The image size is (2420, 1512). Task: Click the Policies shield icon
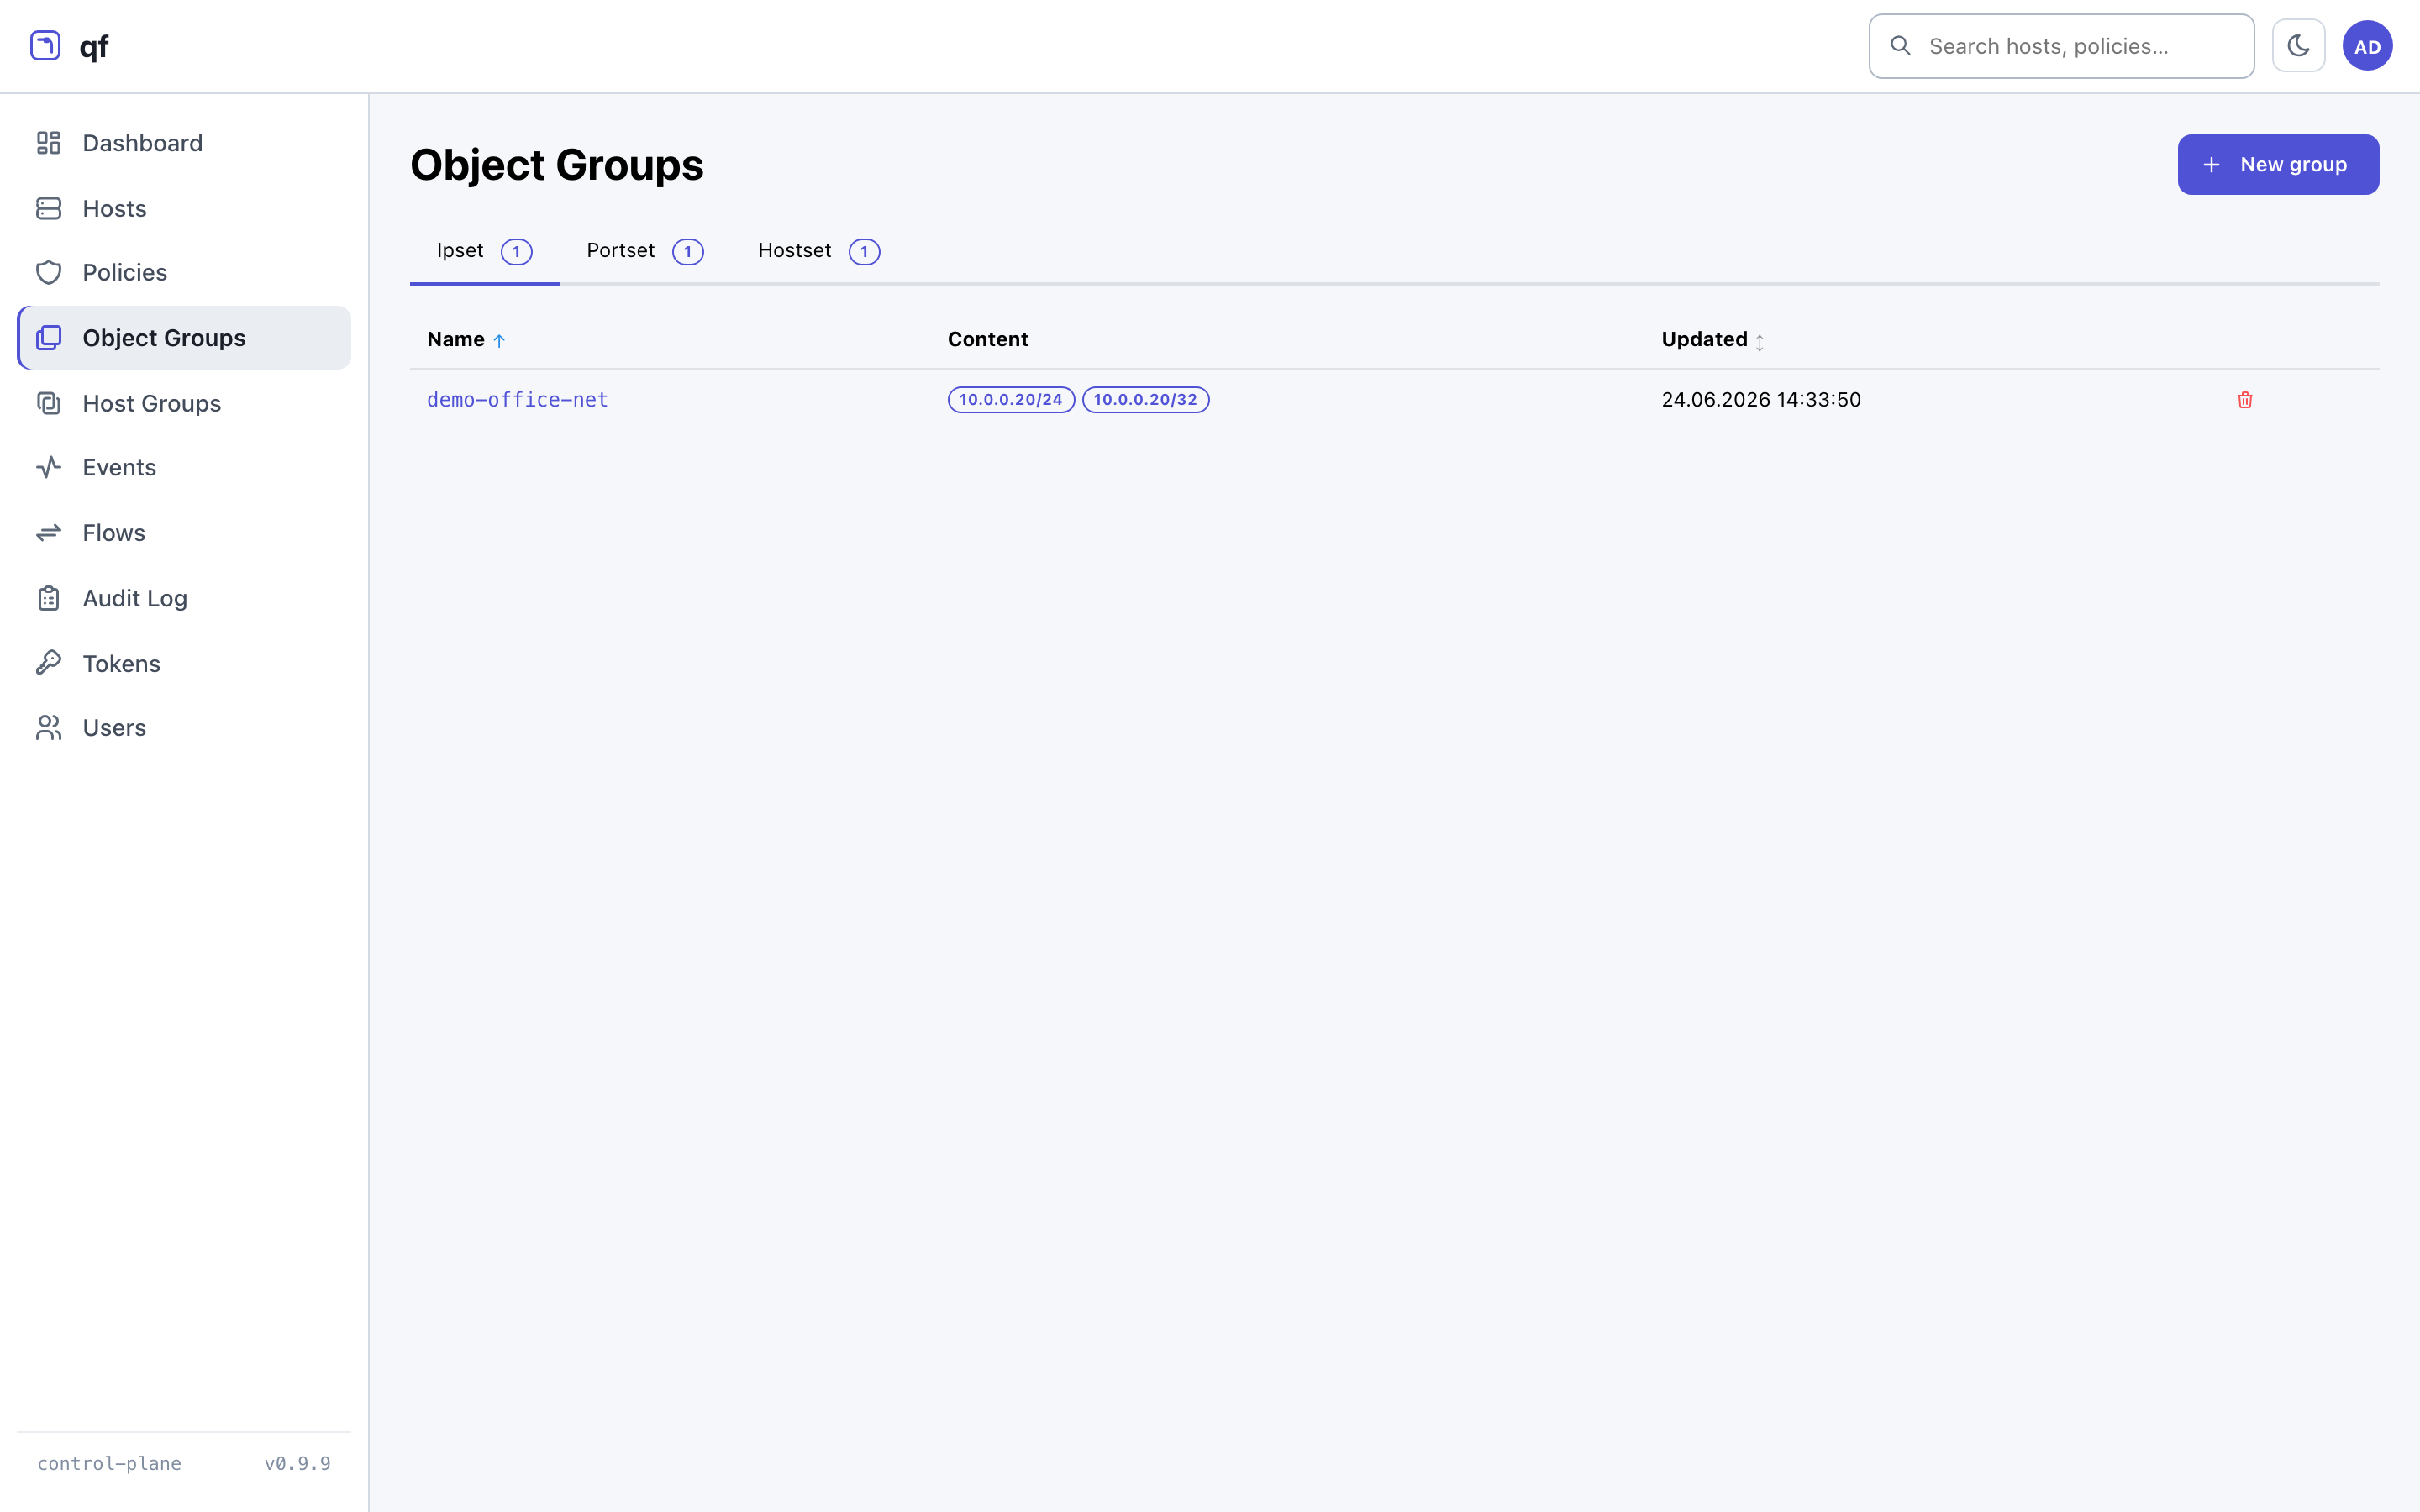pyautogui.click(x=49, y=272)
